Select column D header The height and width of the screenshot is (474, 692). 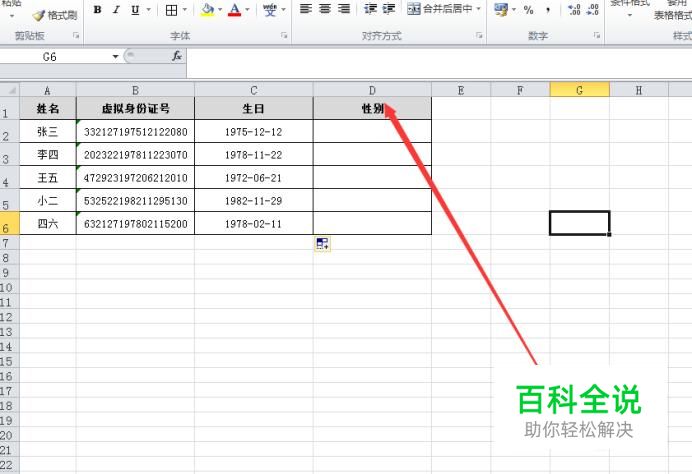coord(372,90)
